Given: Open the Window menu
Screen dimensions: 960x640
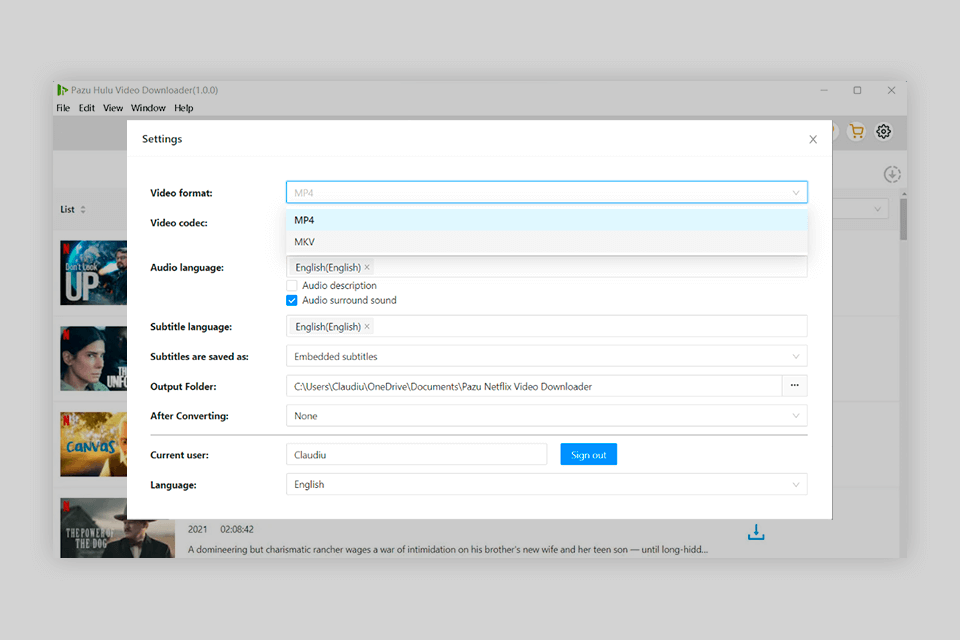Looking at the screenshot, I should (148, 108).
